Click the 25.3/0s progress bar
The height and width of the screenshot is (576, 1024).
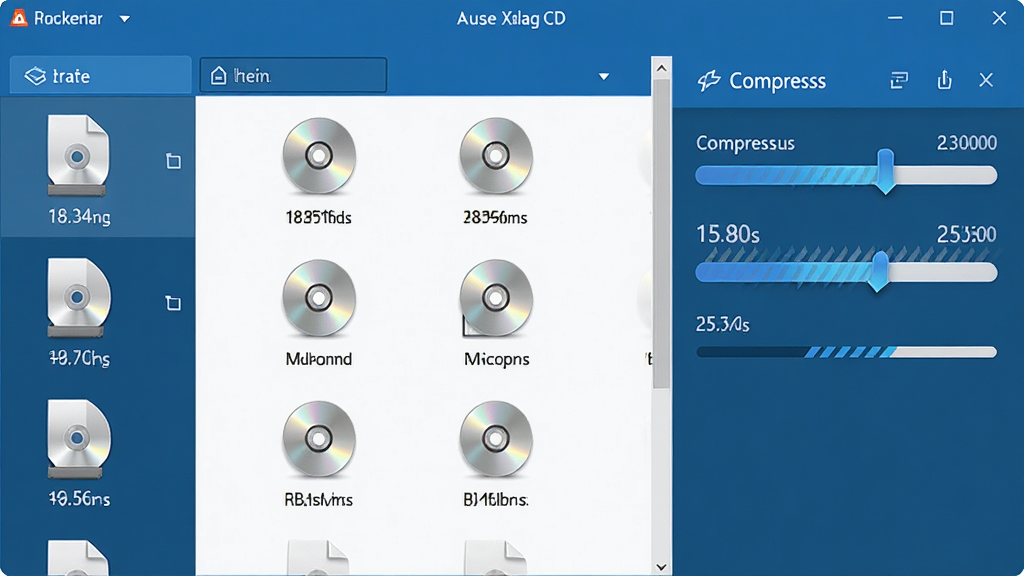tap(846, 353)
